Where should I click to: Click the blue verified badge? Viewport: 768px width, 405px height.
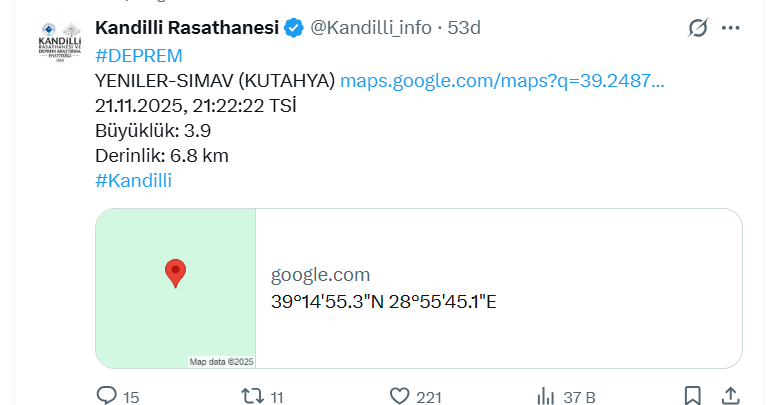click(x=294, y=28)
